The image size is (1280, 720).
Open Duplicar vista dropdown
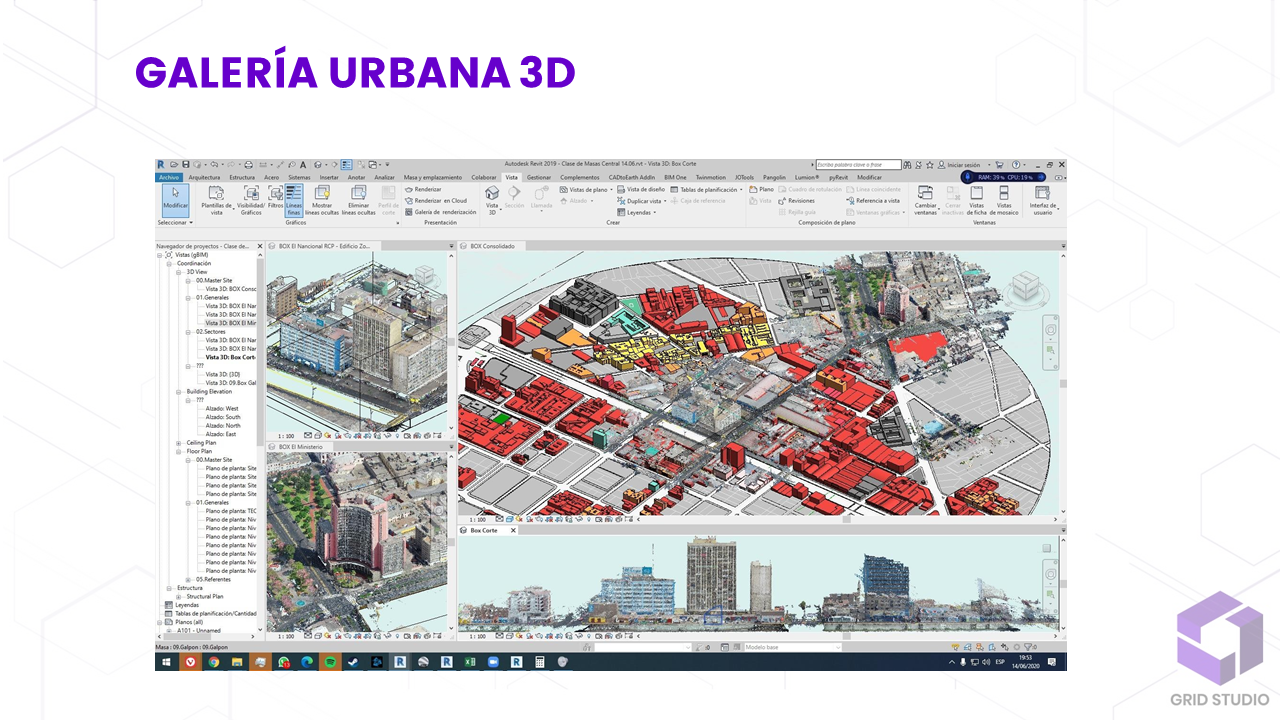coord(640,201)
